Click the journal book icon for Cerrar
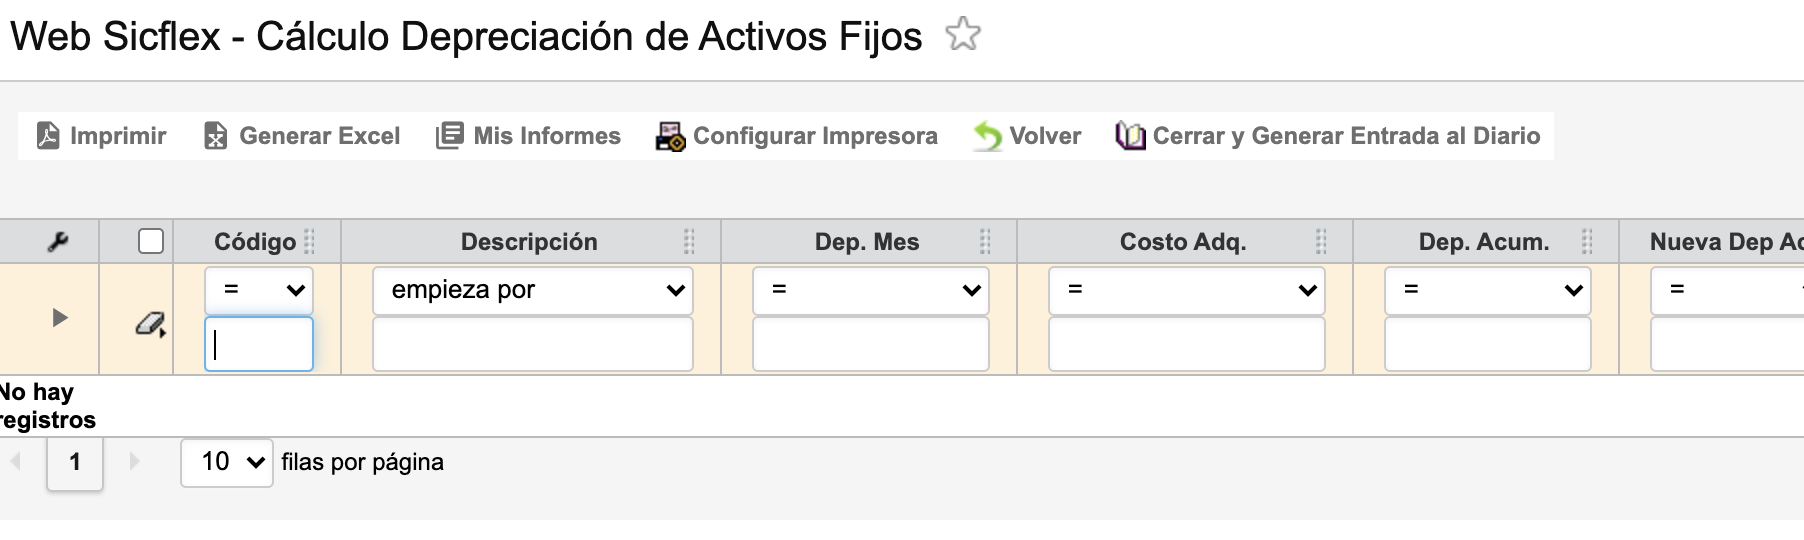Viewport: 1804px width, 540px height. (1130, 135)
